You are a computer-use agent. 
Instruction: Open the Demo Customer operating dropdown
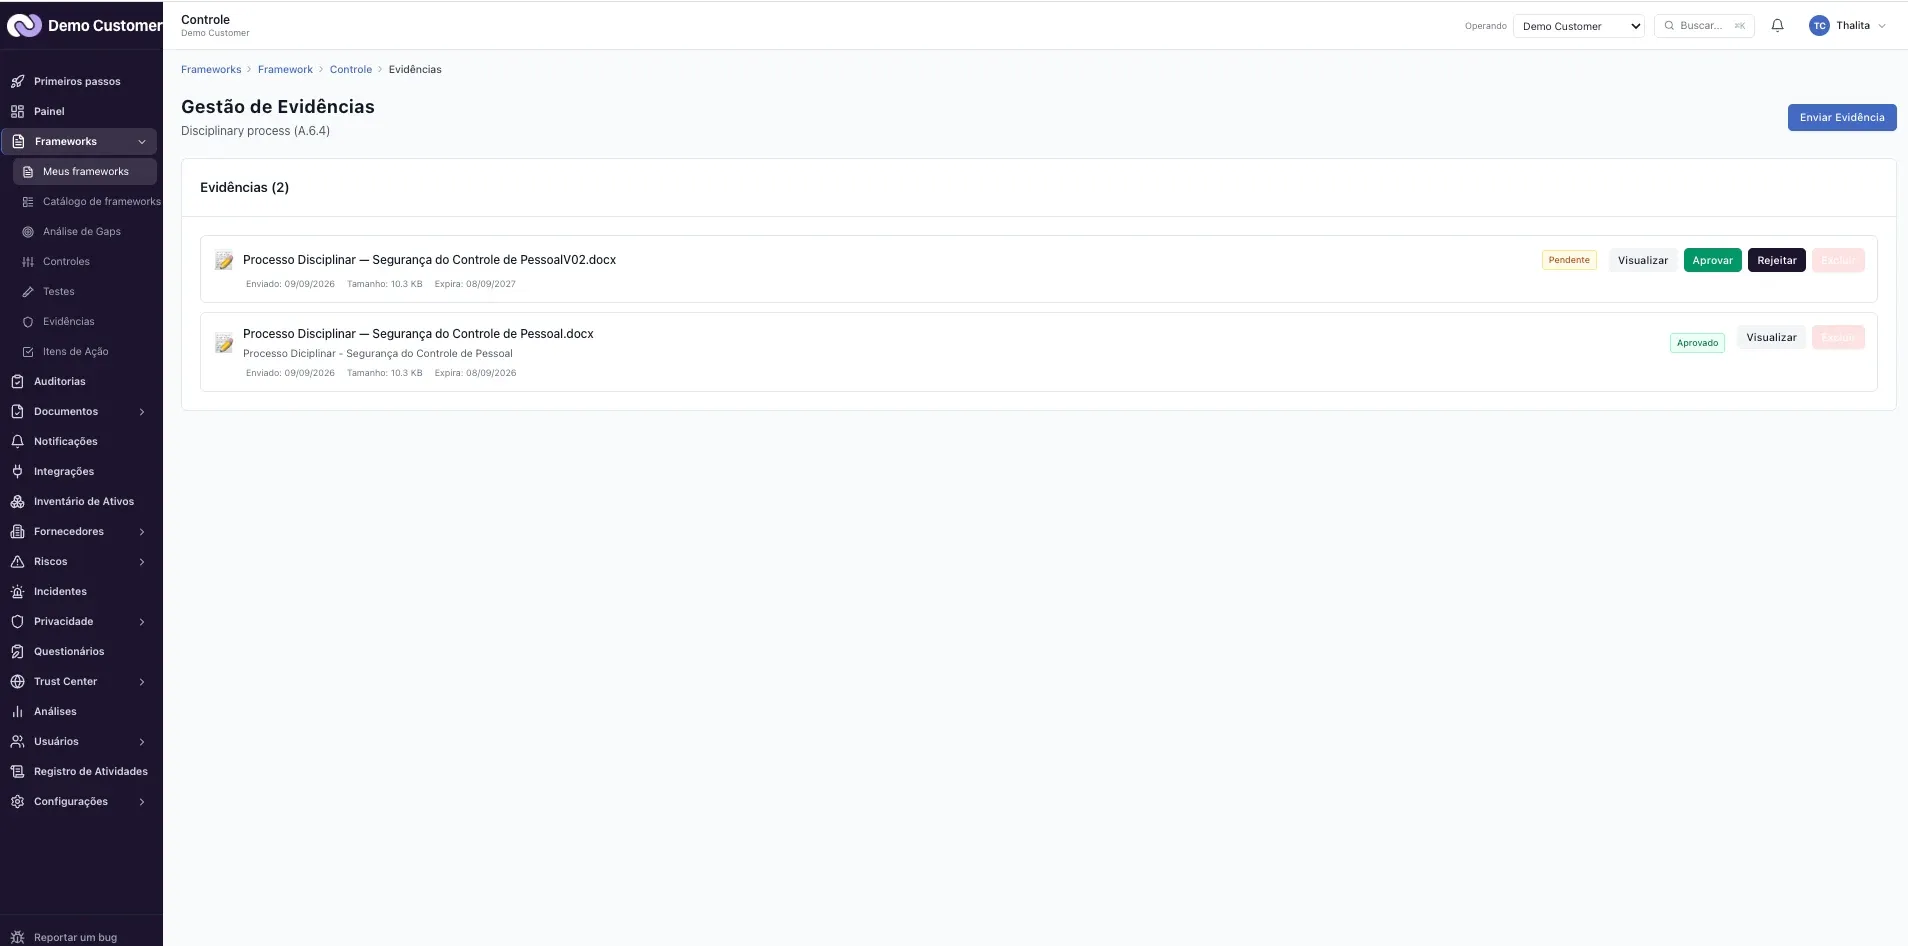(x=1579, y=26)
